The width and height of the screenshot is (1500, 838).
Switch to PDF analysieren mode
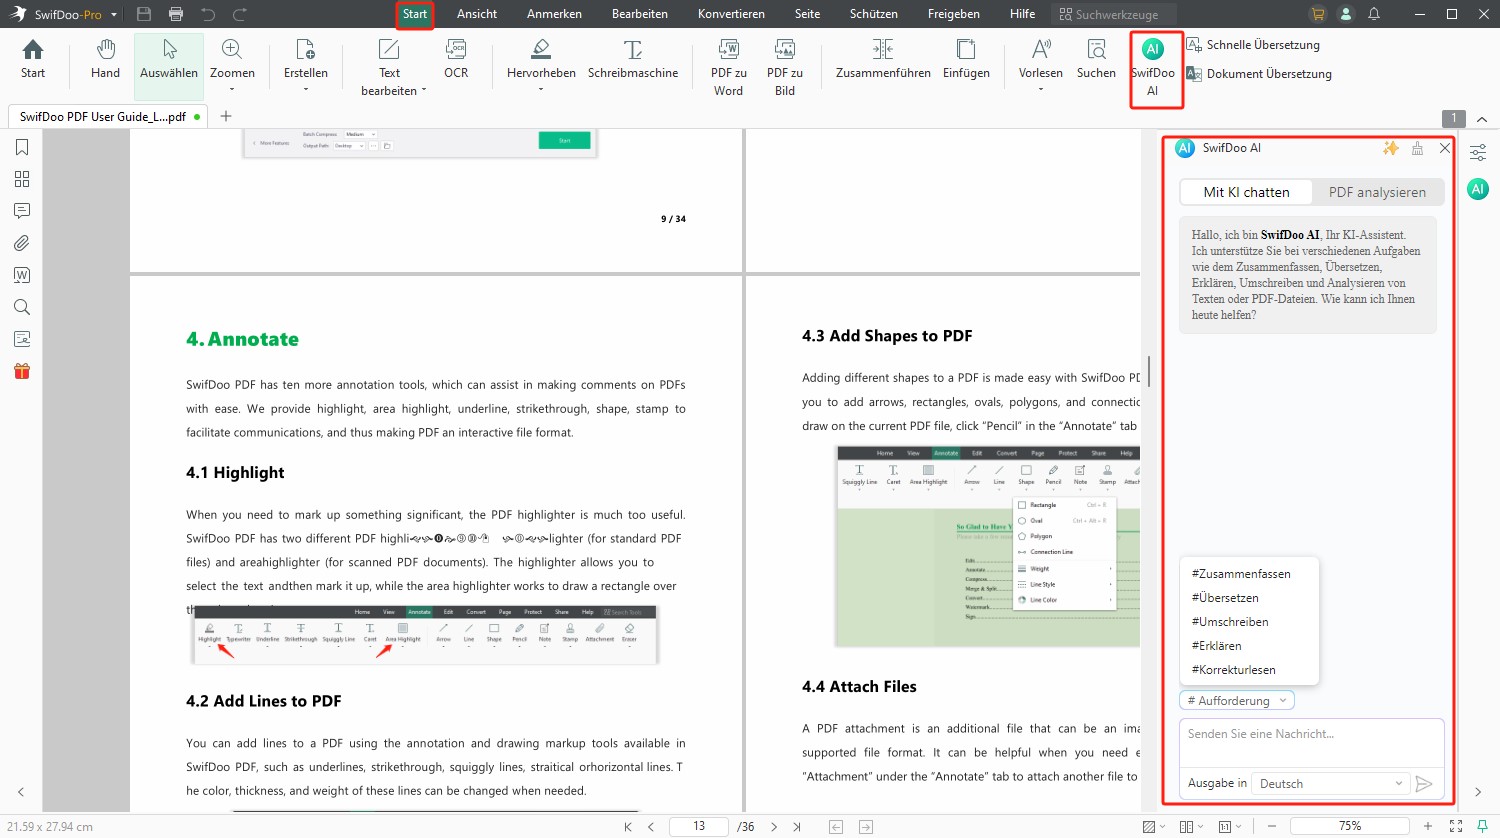tap(1377, 192)
